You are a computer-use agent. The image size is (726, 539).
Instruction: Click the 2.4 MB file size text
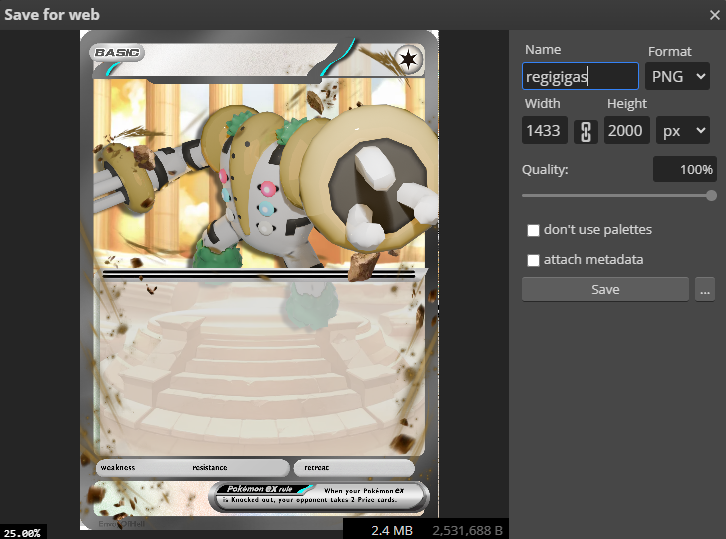[392, 530]
